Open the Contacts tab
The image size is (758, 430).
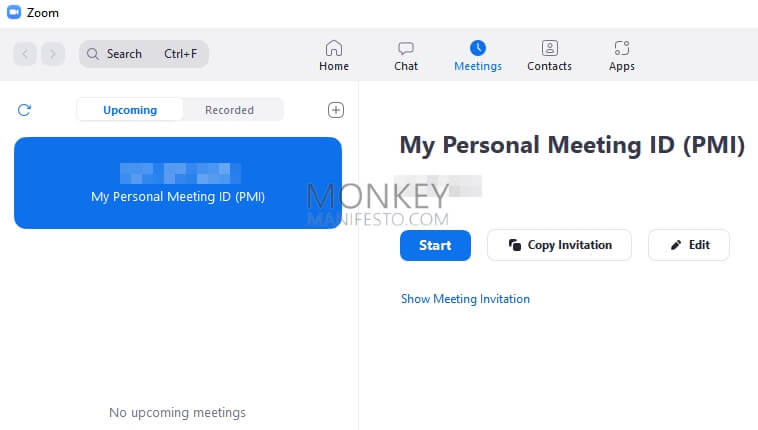click(549, 56)
